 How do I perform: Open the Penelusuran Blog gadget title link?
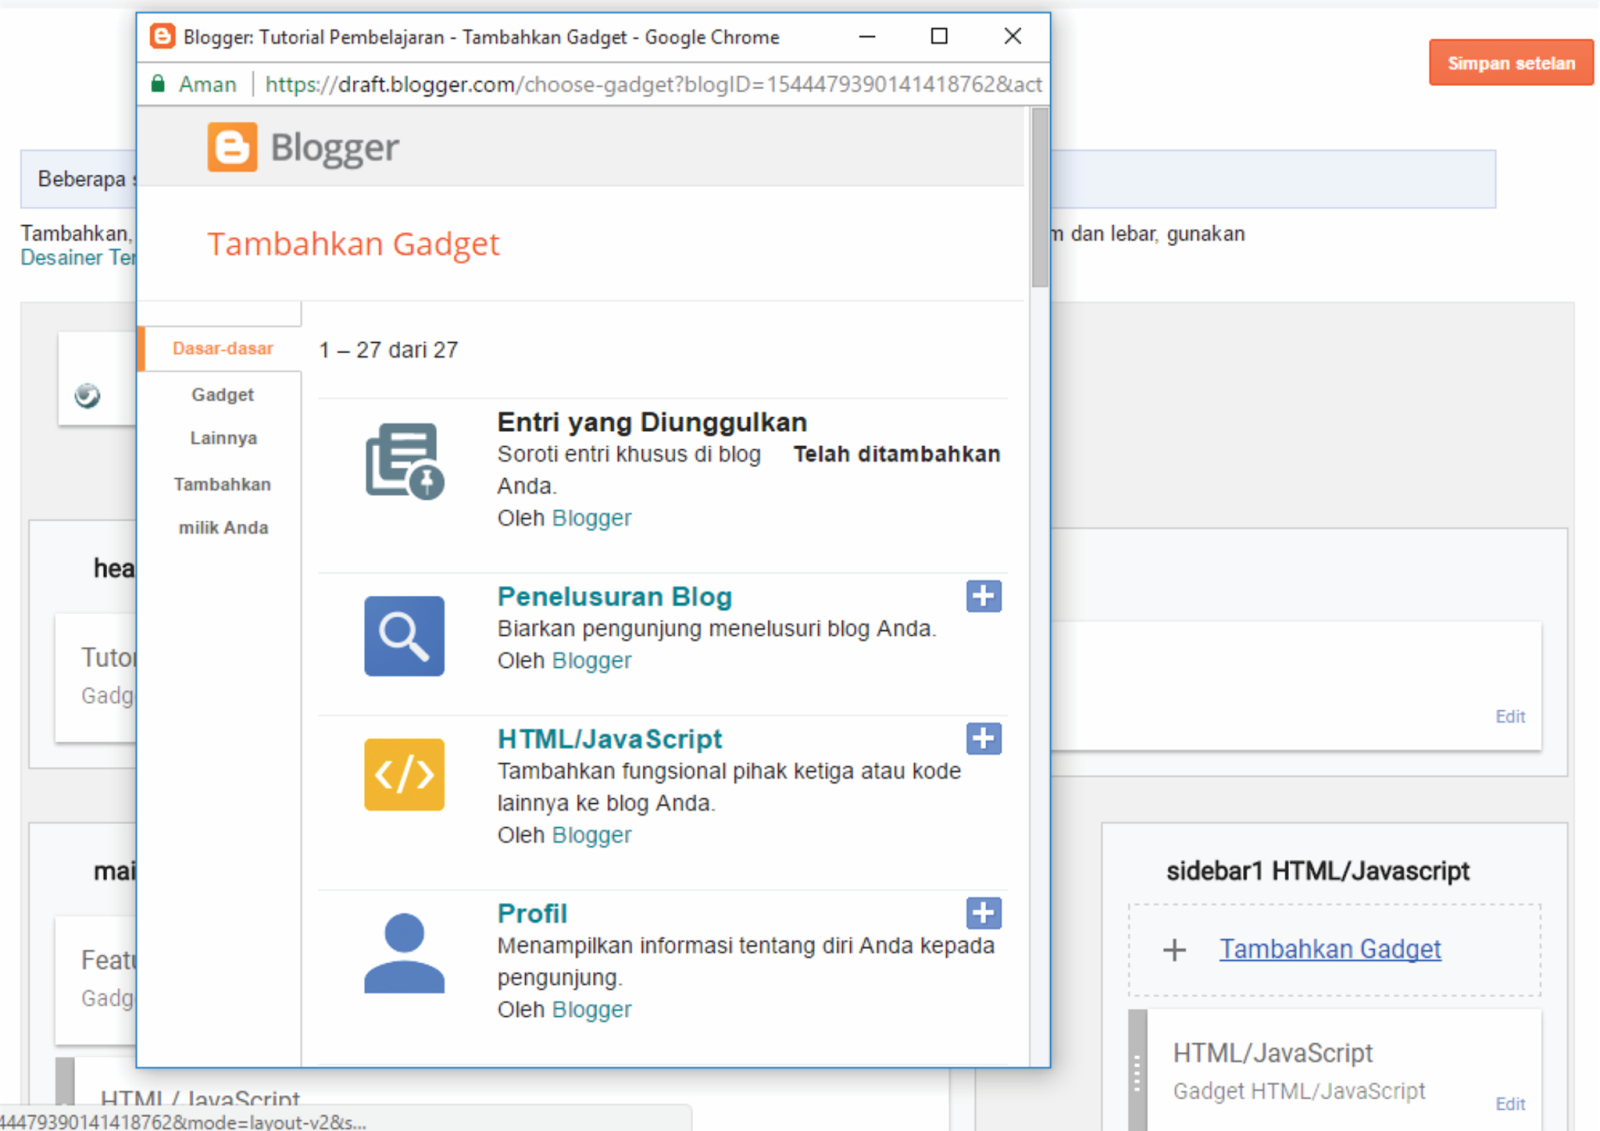pos(615,597)
